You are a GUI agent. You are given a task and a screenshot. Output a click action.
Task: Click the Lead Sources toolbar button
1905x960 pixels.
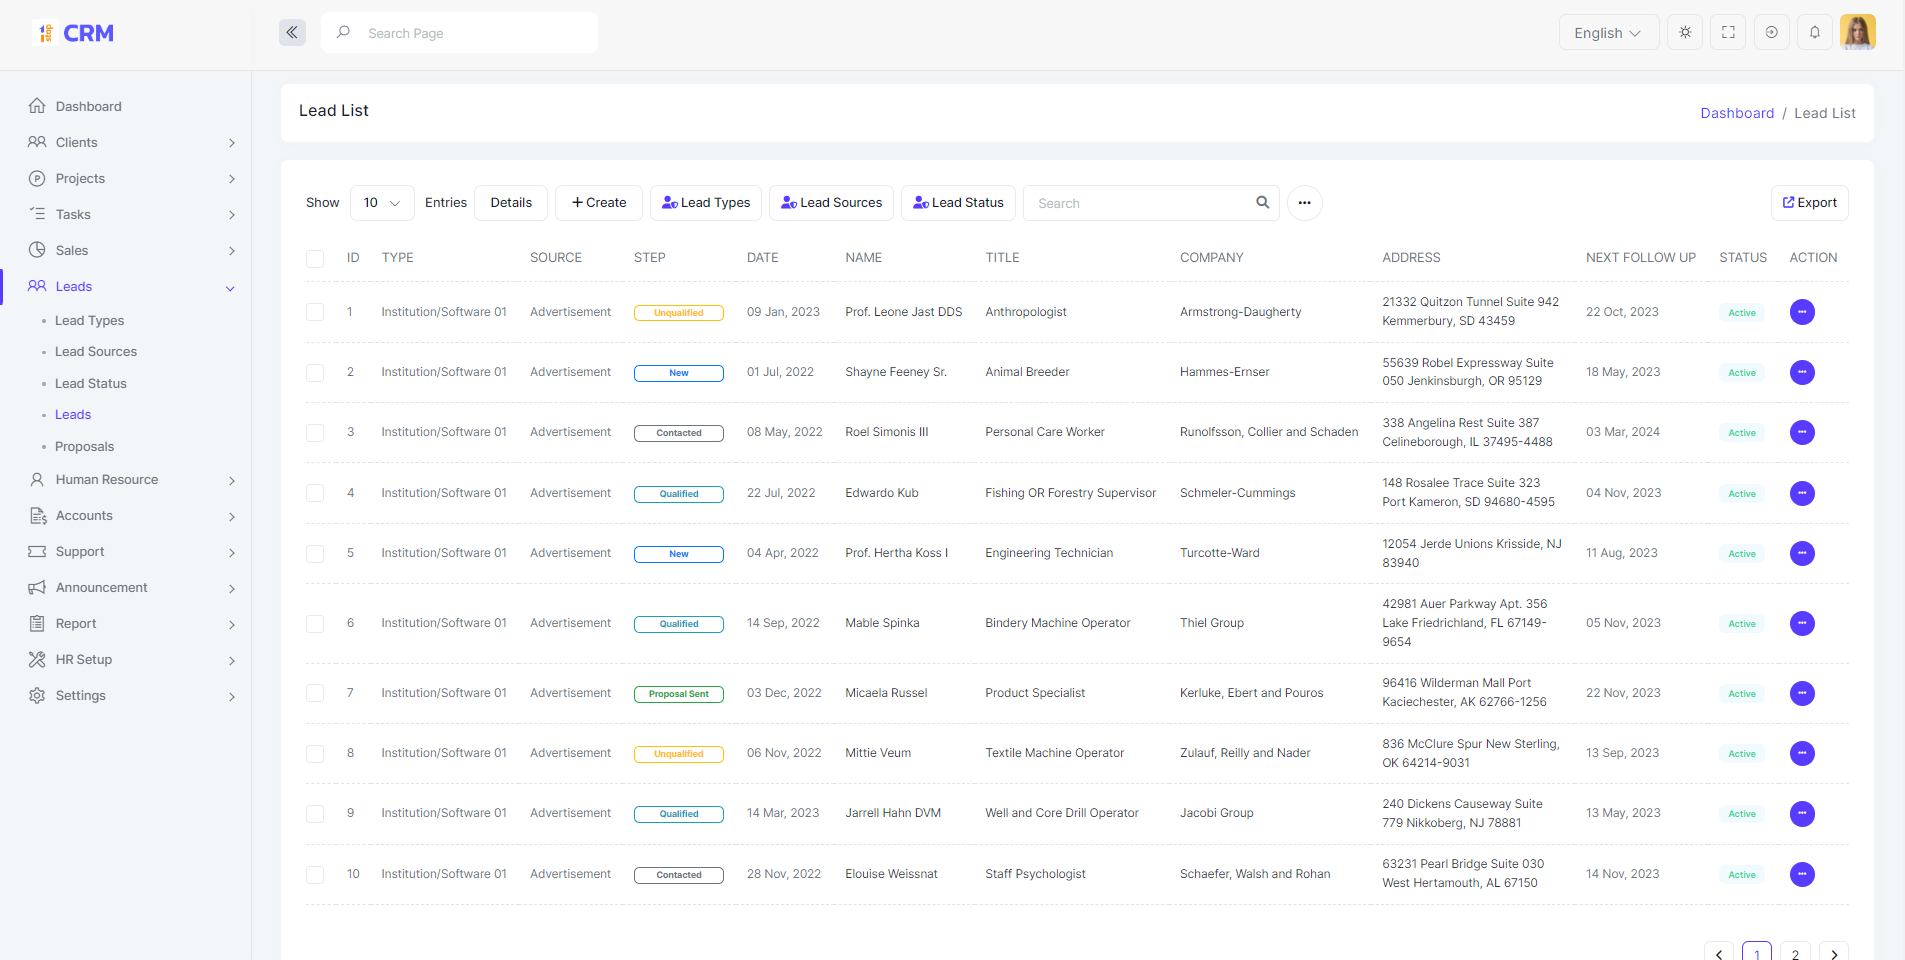(x=831, y=203)
